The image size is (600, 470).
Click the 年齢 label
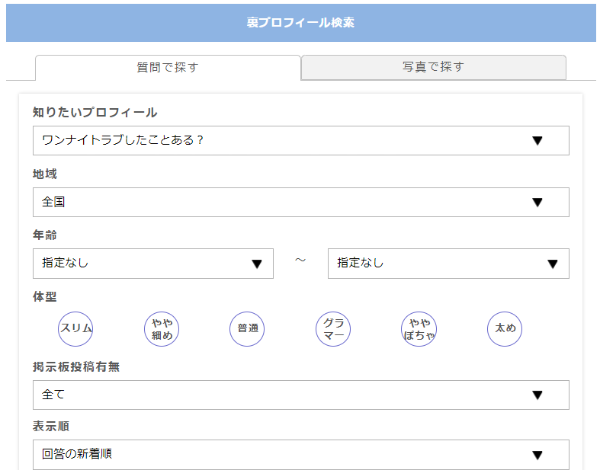pos(45,235)
